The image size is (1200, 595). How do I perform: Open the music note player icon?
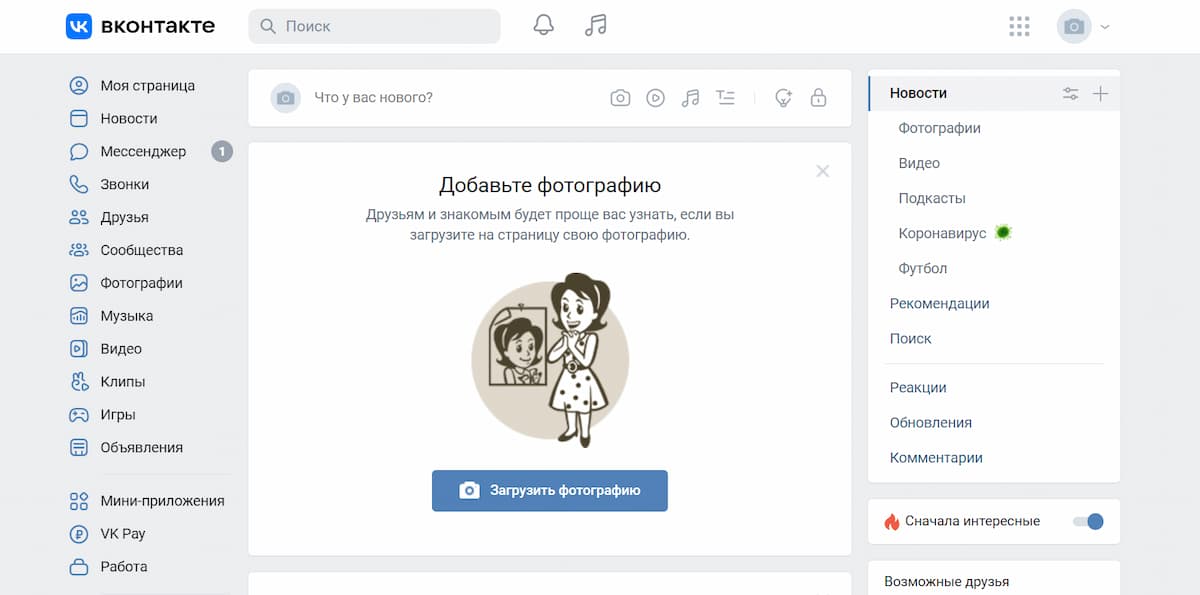pos(596,26)
